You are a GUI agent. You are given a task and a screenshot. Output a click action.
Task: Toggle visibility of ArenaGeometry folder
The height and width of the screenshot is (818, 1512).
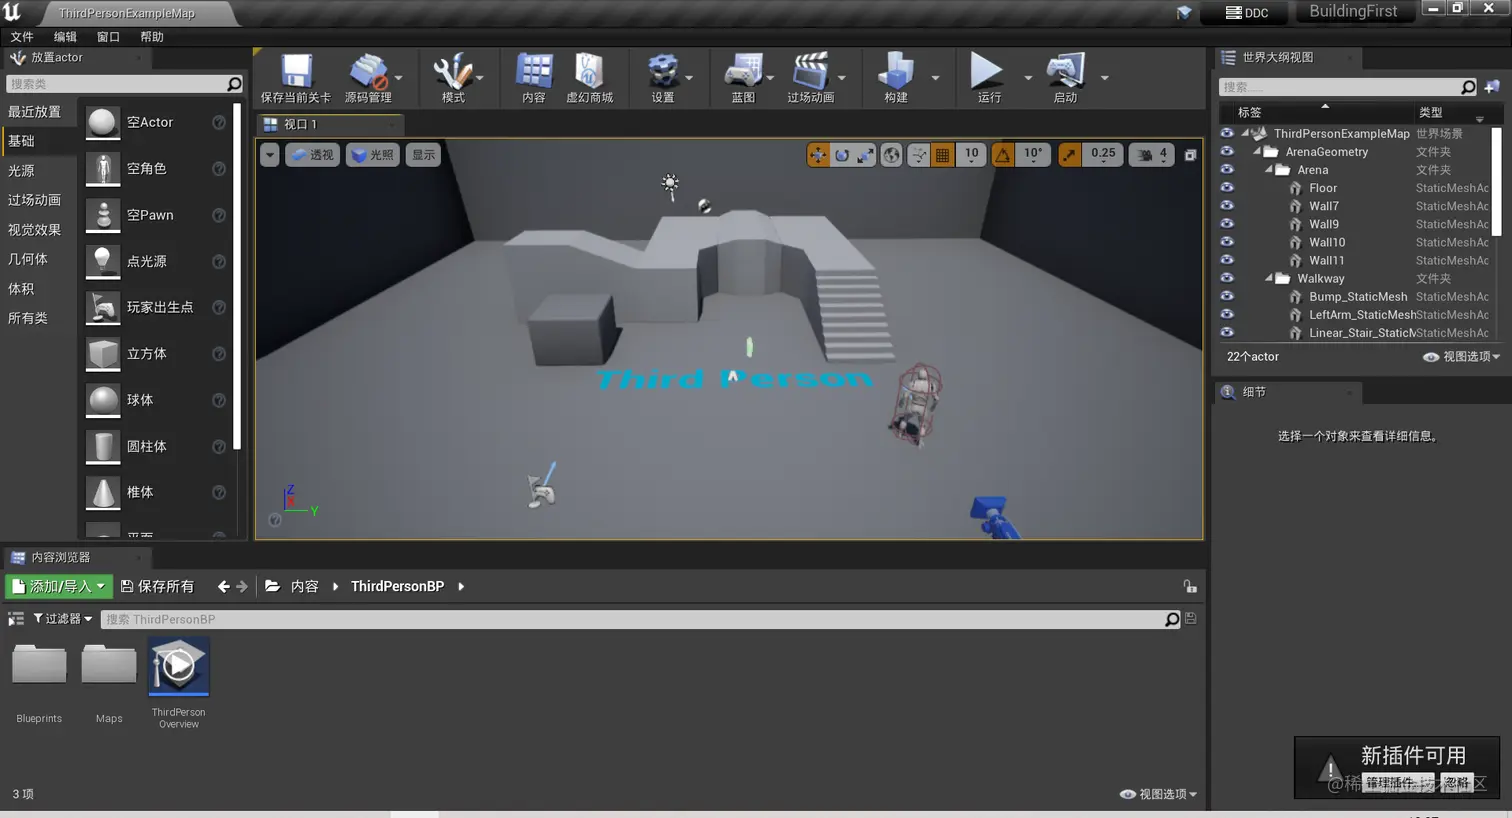point(1227,151)
